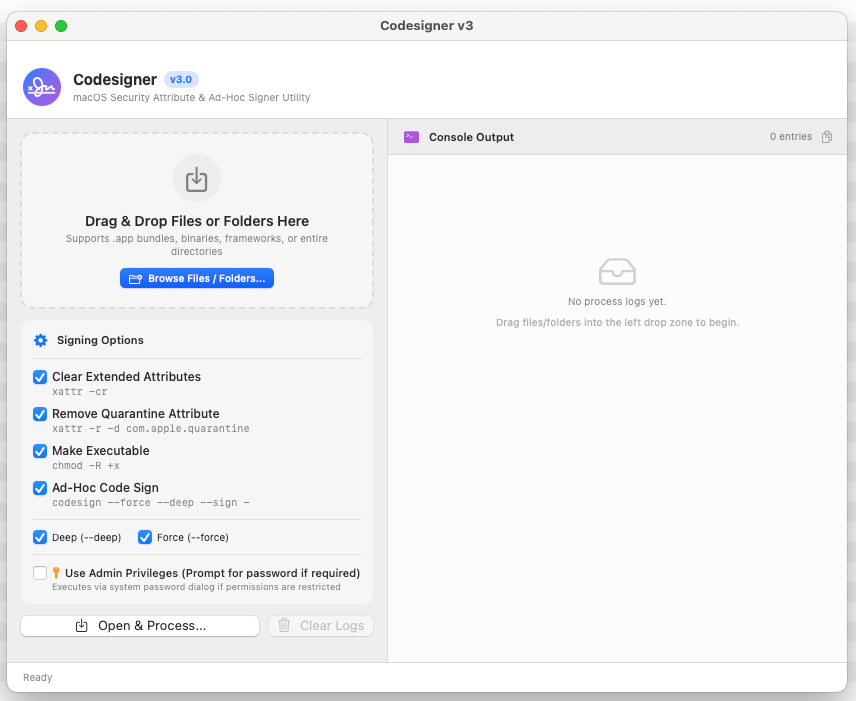This screenshot has height=701, width=856.
Task: Click the 'Signing Options' section title
Action: (100, 340)
